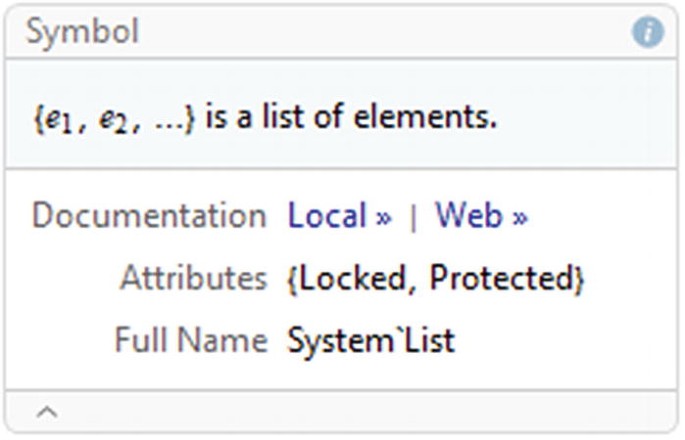Click the {Locked, Protected} attributes value
Screen dimensions: 685x440
coord(435,279)
